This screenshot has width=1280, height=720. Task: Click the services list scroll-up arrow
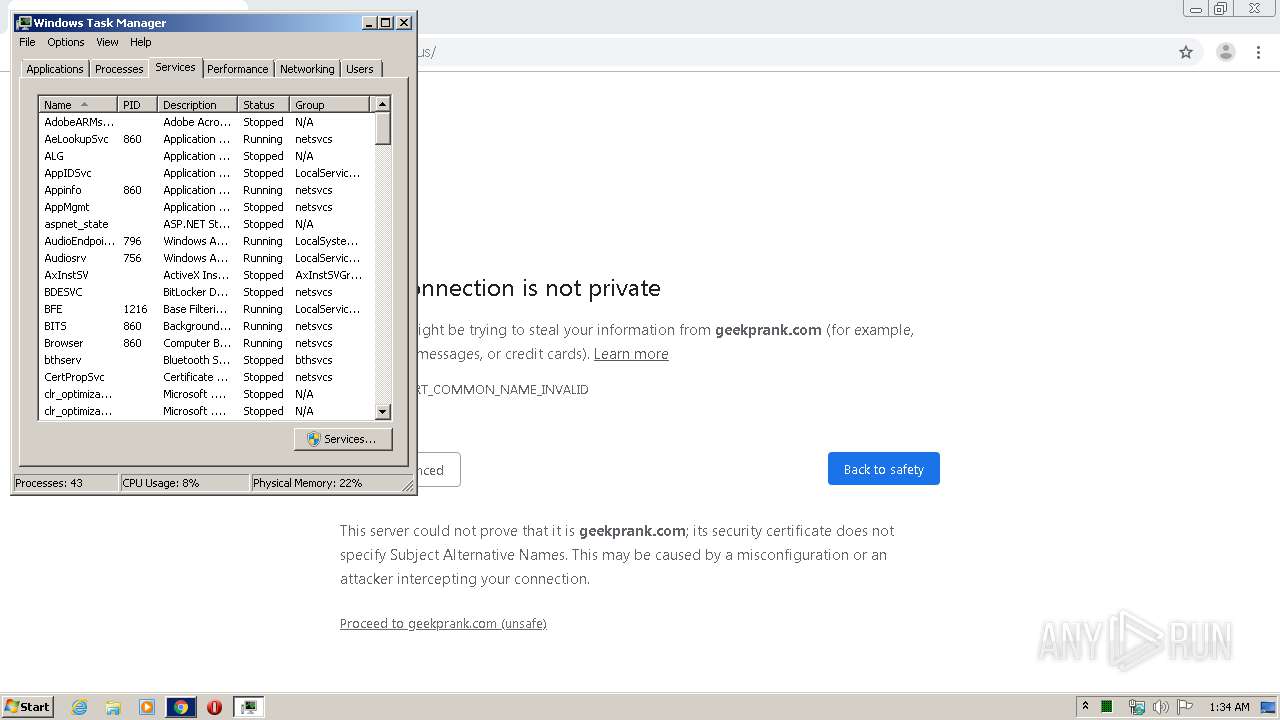point(382,104)
